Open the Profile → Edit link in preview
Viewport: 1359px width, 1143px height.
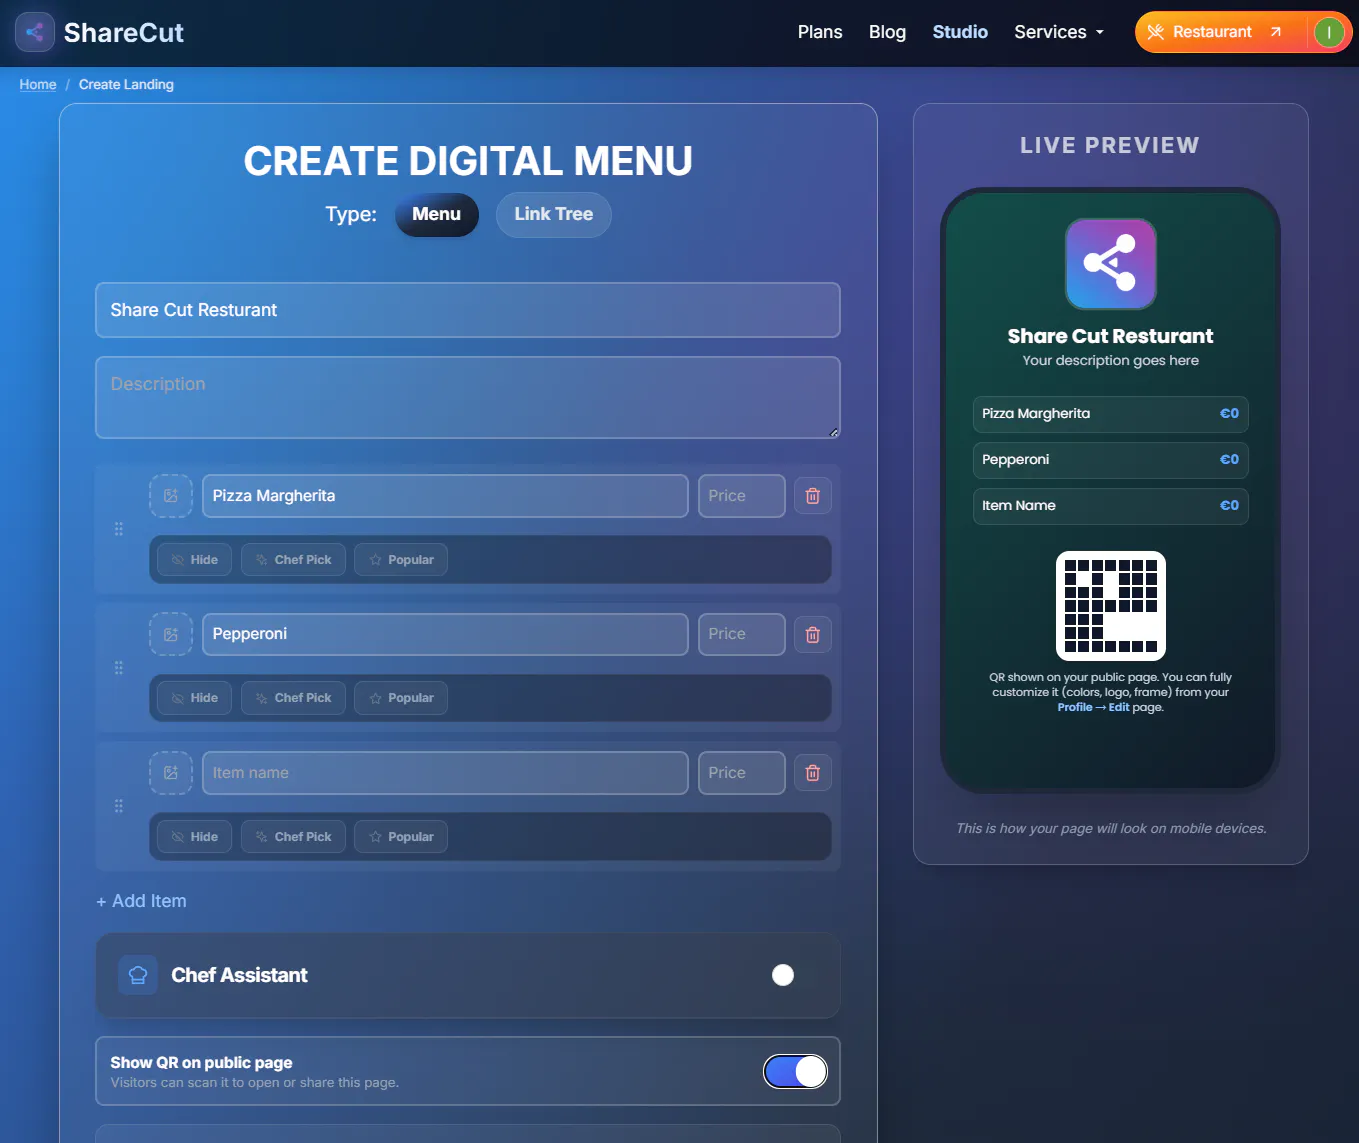[1093, 707]
